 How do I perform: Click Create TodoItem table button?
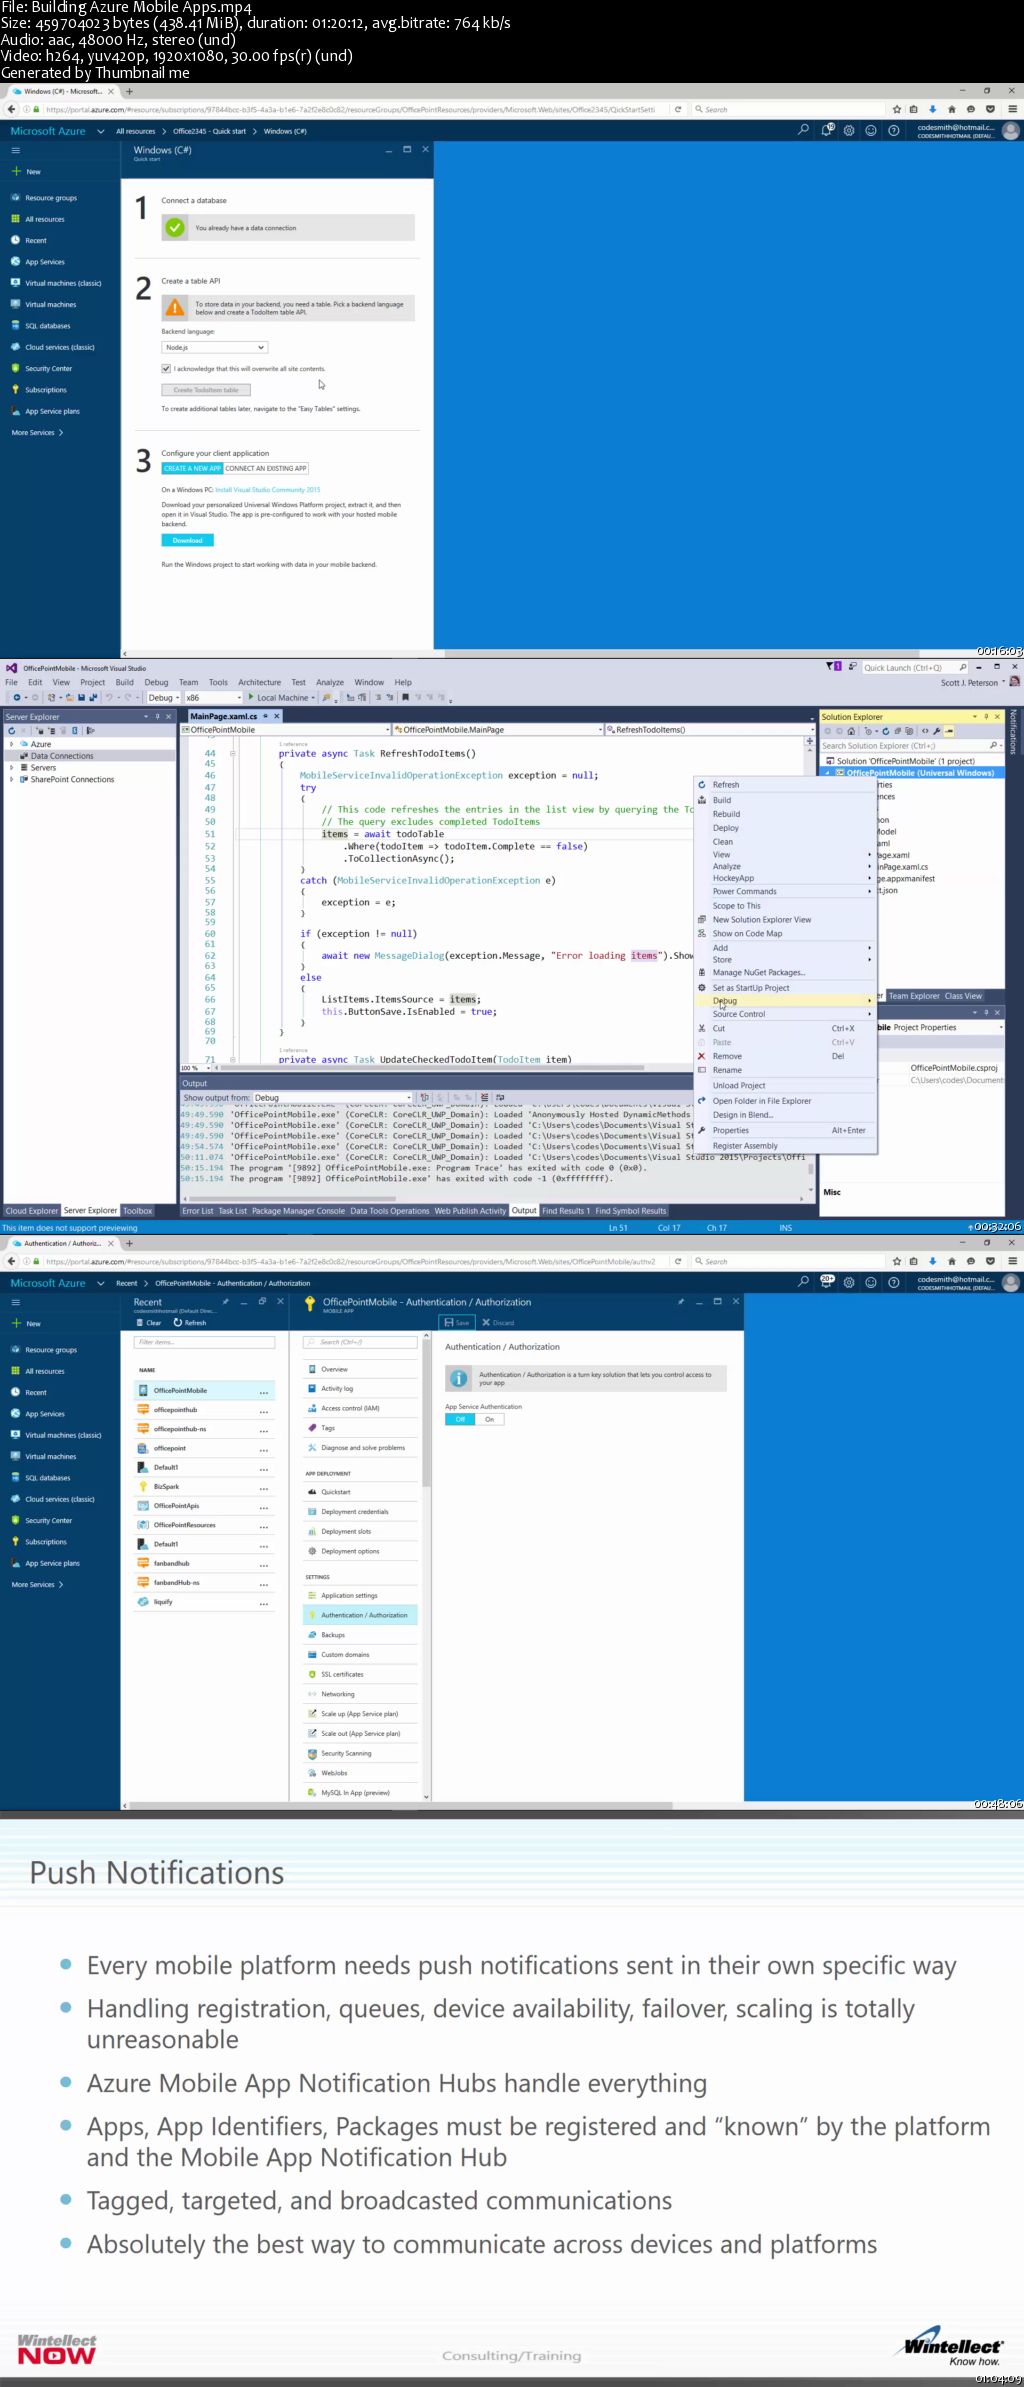[206, 390]
